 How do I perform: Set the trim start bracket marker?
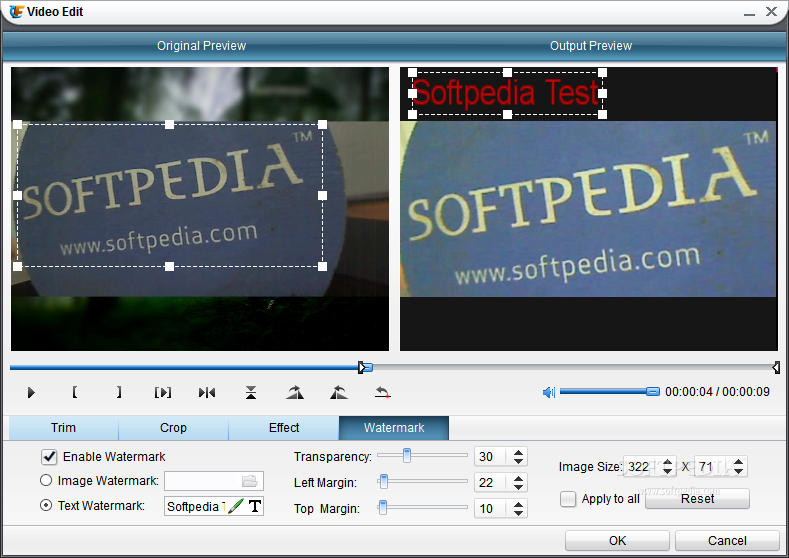coord(74,392)
